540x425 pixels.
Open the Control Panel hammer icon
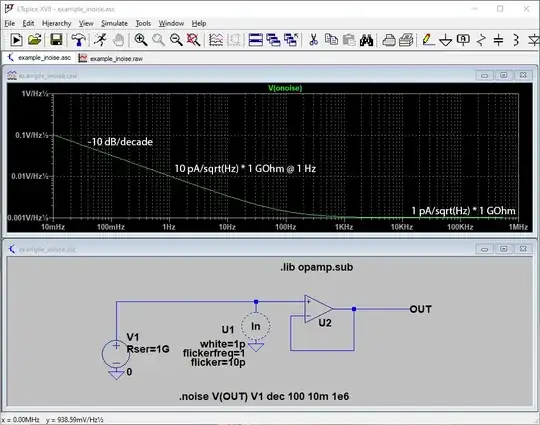(79, 40)
